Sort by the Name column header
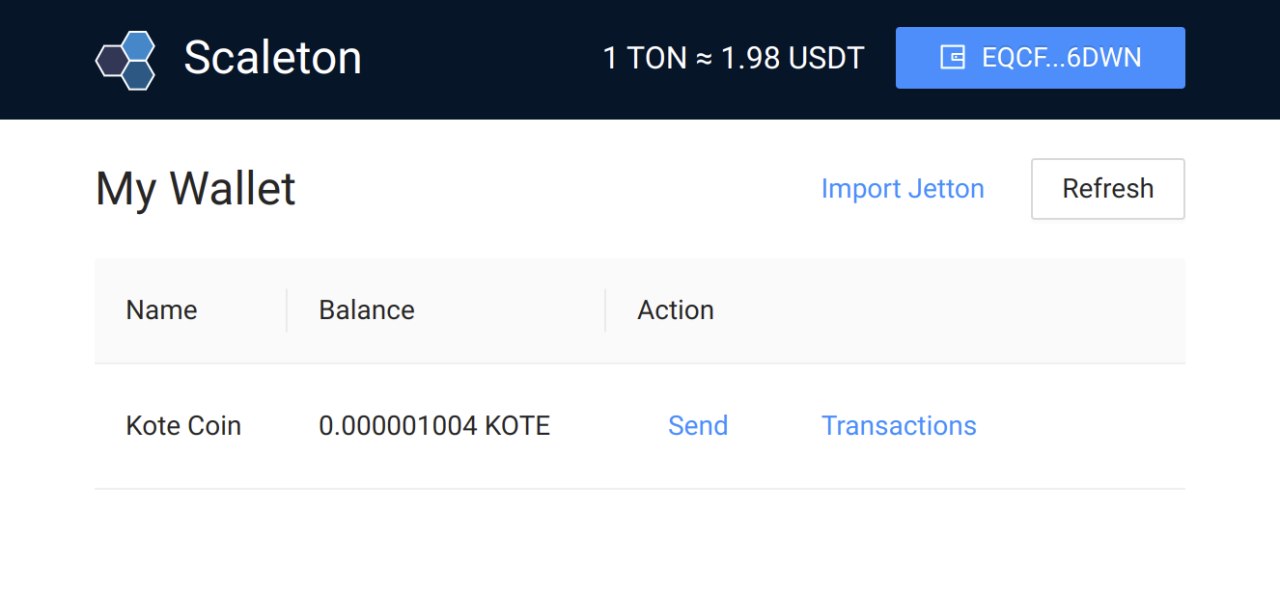1280x590 pixels. tap(161, 310)
